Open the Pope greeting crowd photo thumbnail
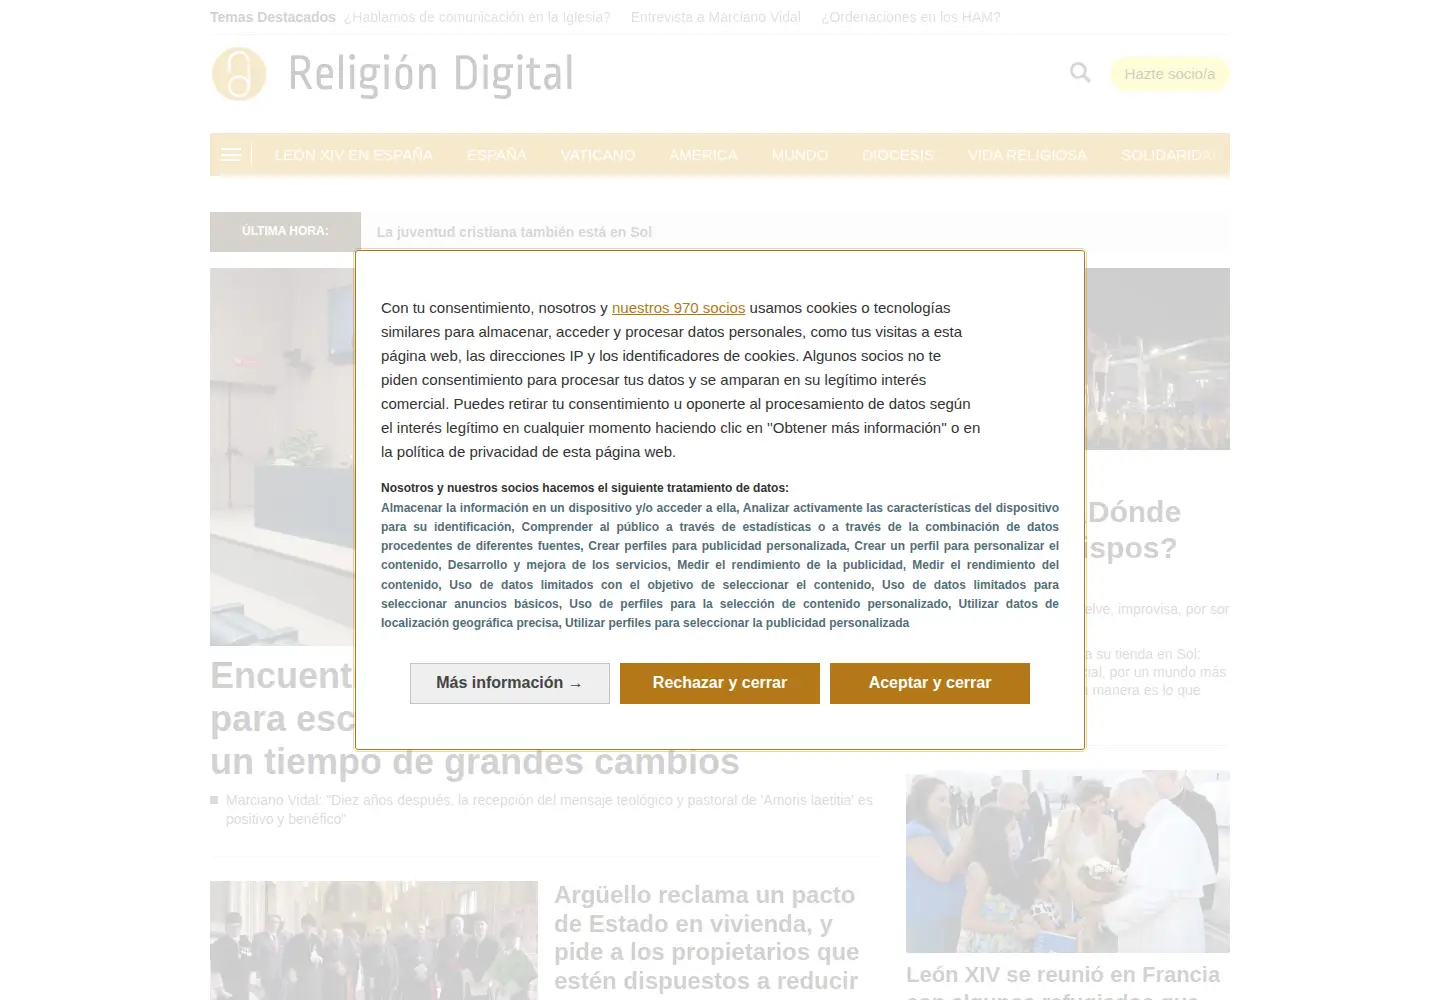The width and height of the screenshot is (1440, 1000). coord(1068,861)
